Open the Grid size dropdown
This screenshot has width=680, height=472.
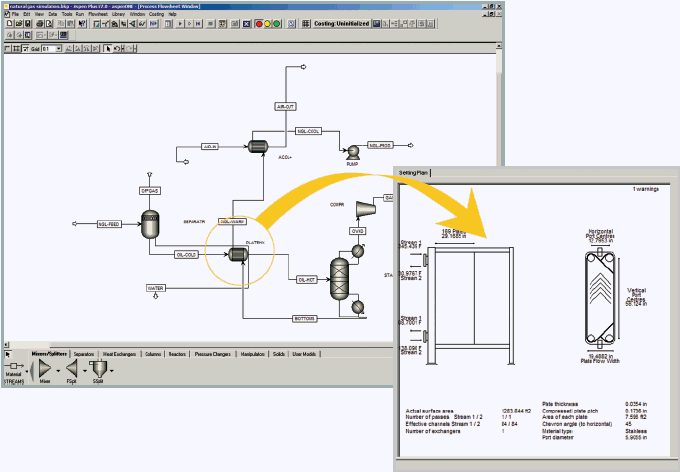click(59, 48)
